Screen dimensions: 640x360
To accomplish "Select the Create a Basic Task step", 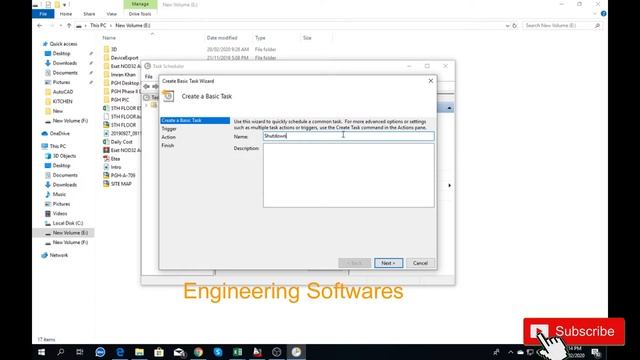I will tap(195, 120).
